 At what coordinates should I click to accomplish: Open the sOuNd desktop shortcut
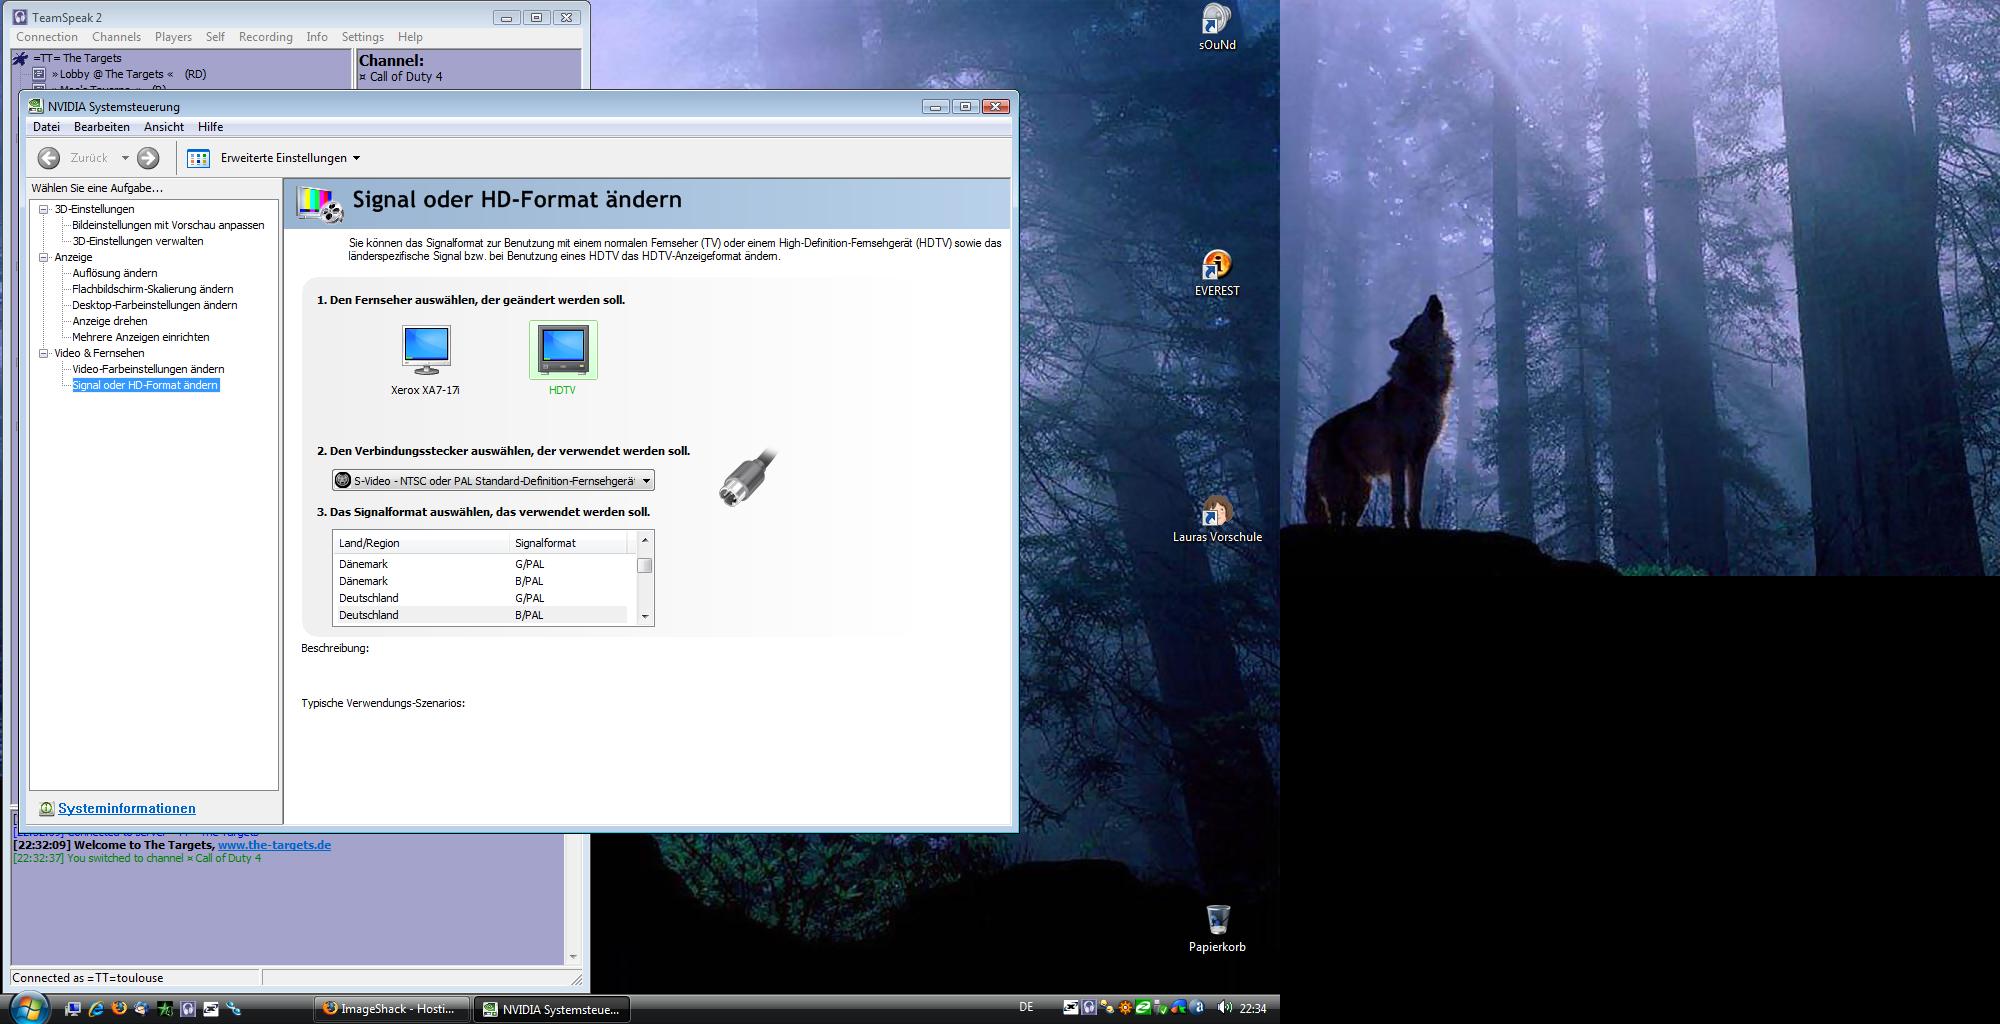coord(1217,28)
